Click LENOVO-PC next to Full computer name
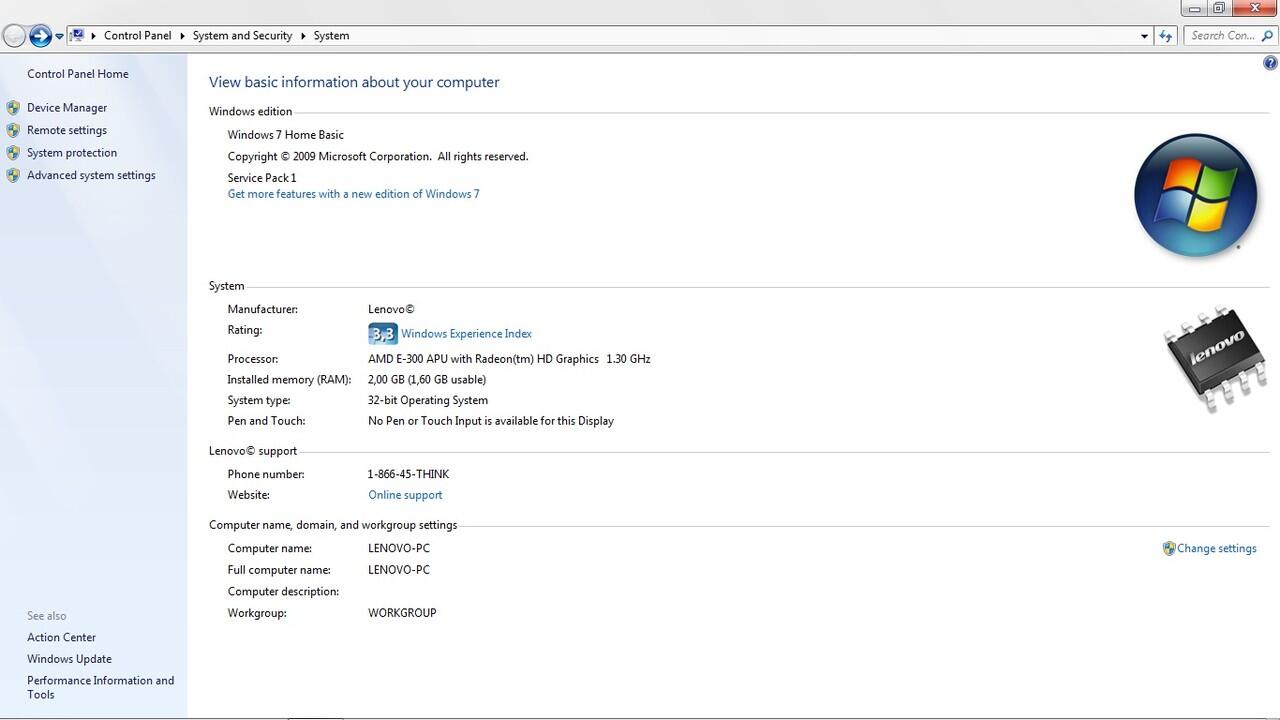This screenshot has height=720, width=1280. pyautogui.click(x=399, y=570)
